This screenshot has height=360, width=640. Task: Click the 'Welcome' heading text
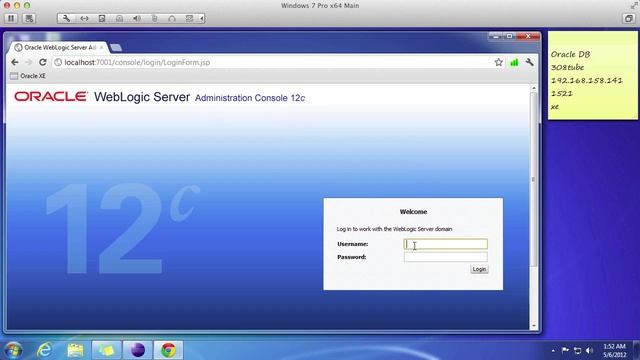coord(413,212)
